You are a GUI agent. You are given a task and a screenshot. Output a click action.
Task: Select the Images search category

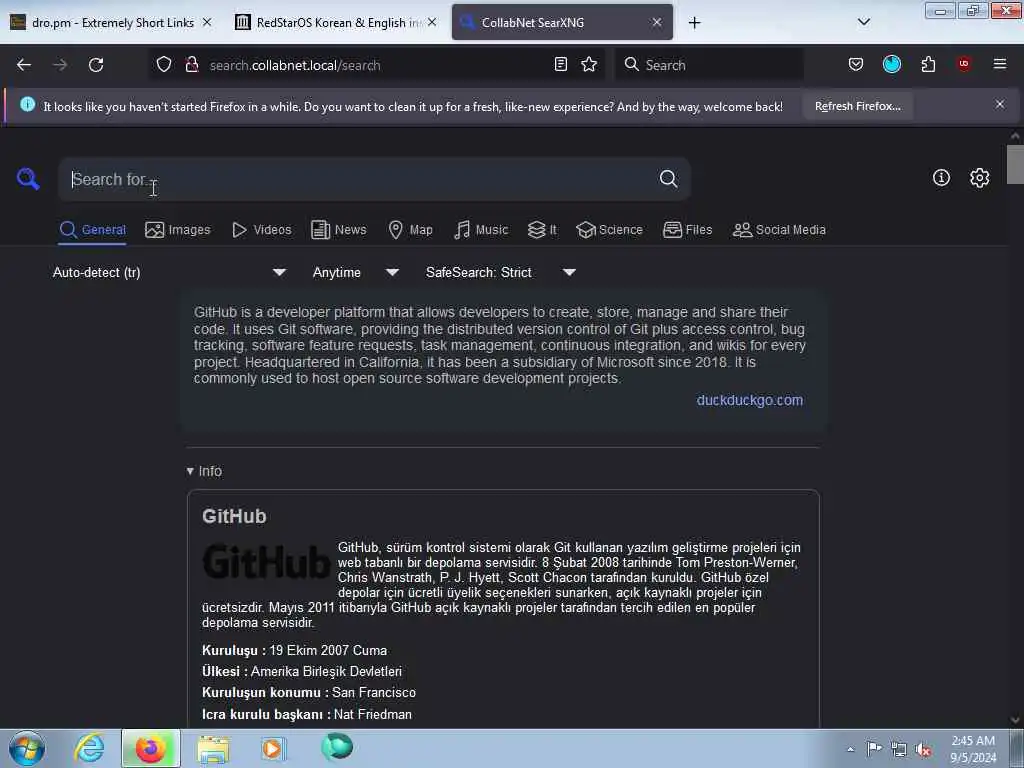178,230
